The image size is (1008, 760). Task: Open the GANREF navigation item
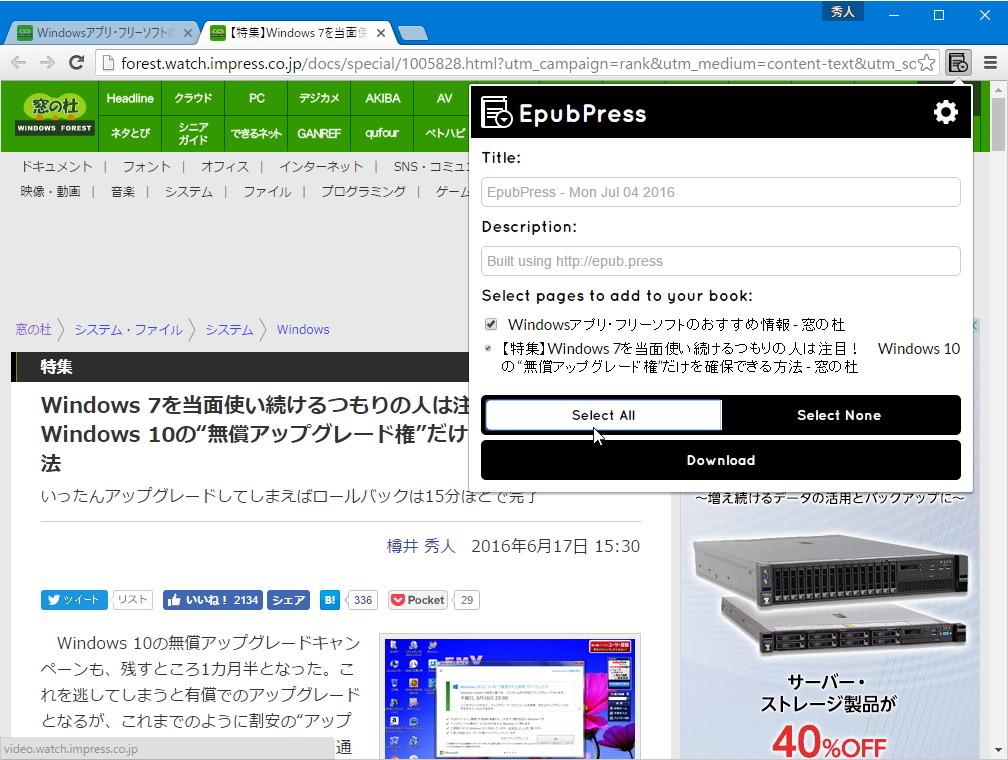pyautogui.click(x=319, y=134)
